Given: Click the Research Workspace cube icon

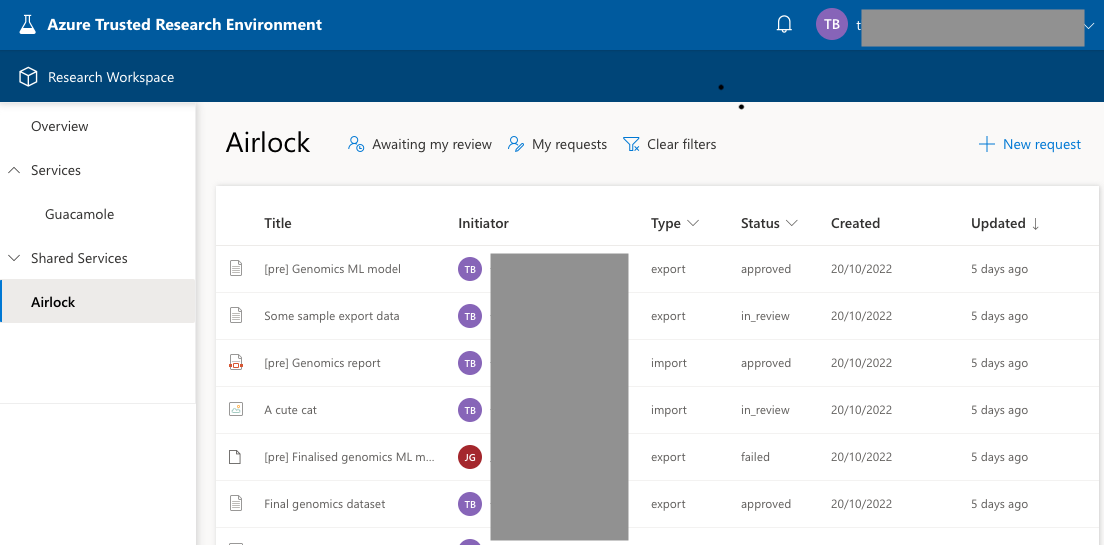Looking at the screenshot, I should 29,77.
